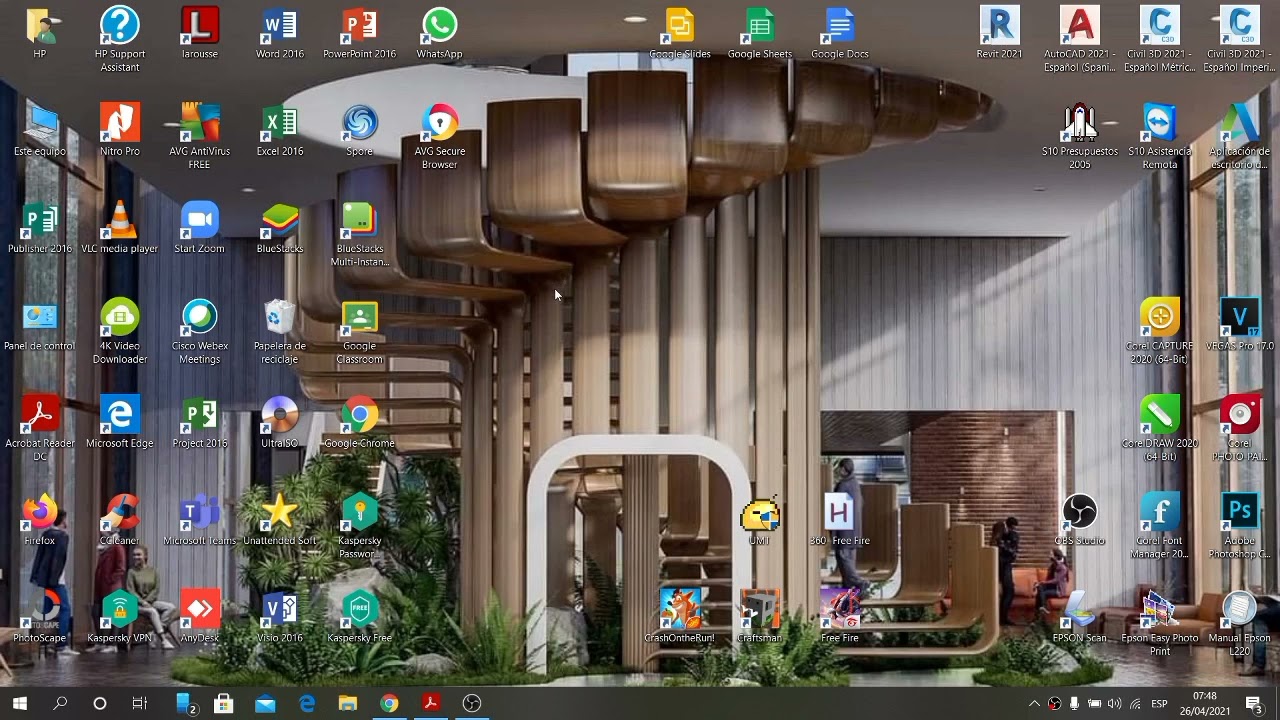The image size is (1280, 720).
Task: Select the PowerPoint 2016 desktop icon
Action: pyautogui.click(x=360, y=33)
